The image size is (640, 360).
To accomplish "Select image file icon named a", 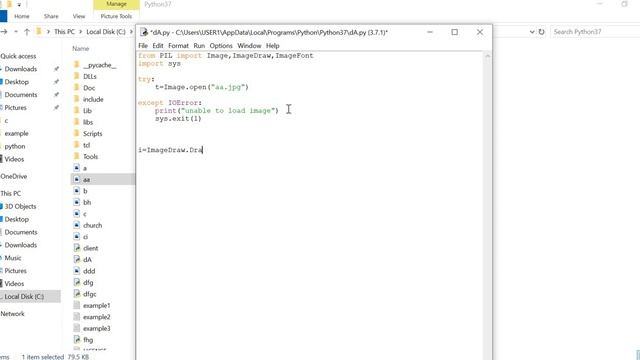I will [x=76, y=168].
